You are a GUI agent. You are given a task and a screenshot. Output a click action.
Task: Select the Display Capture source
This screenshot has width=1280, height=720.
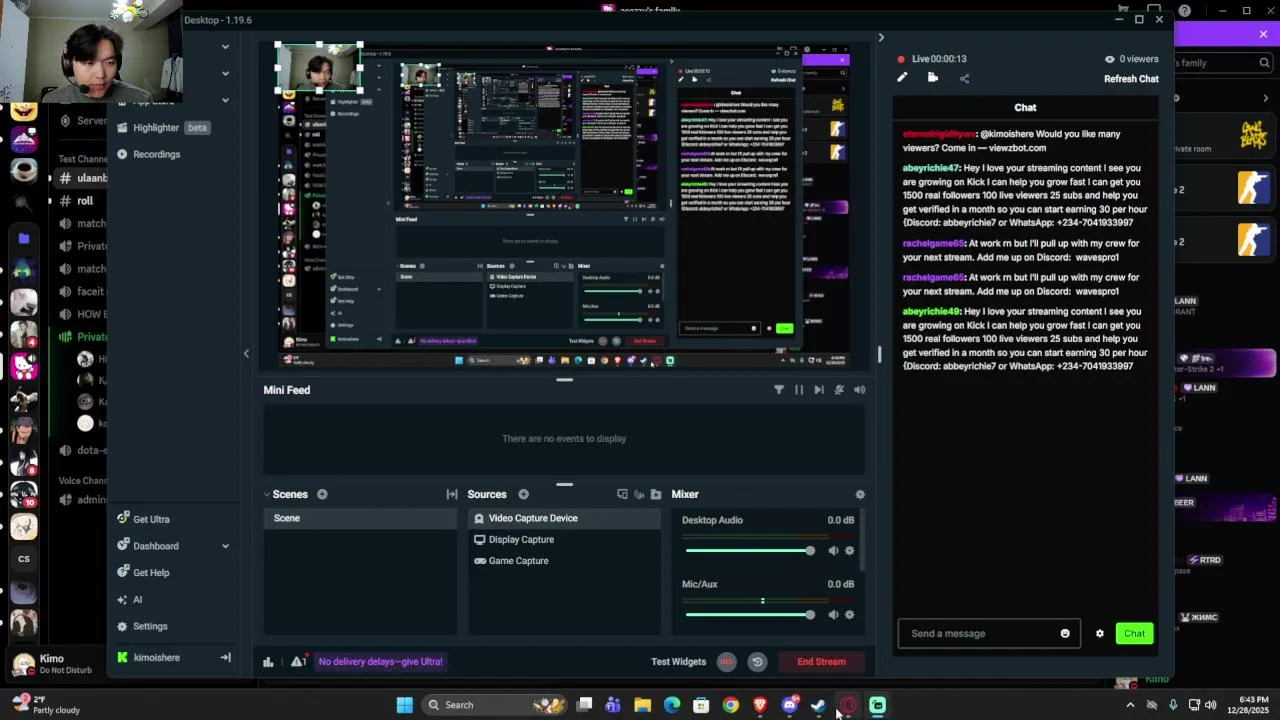tap(564, 540)
